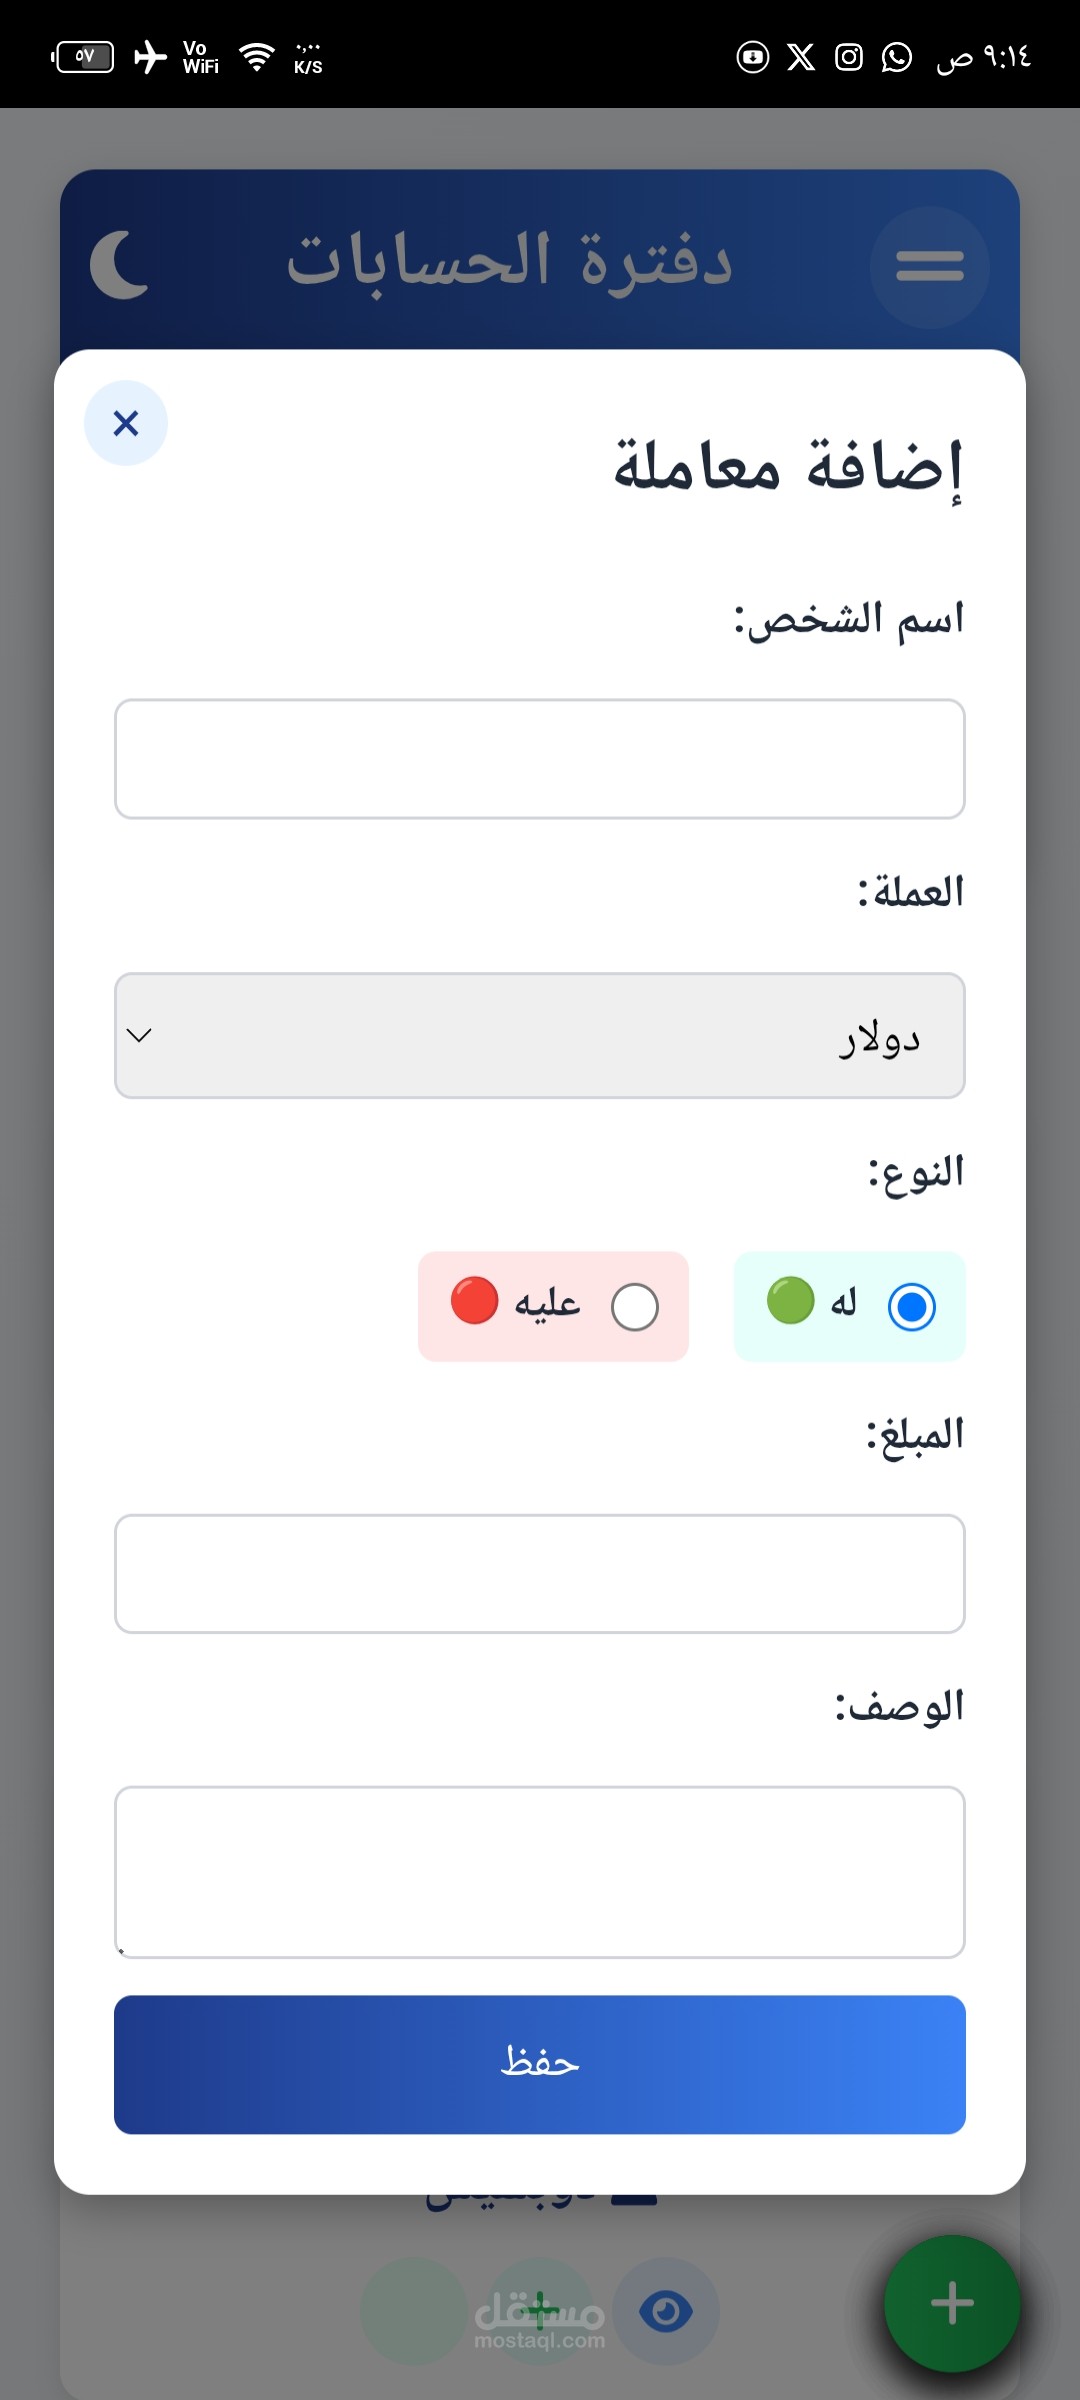This screenshot has width=1080, height=2400.
Task: Open the hamburger menu
Action: (x=929, y=267)
